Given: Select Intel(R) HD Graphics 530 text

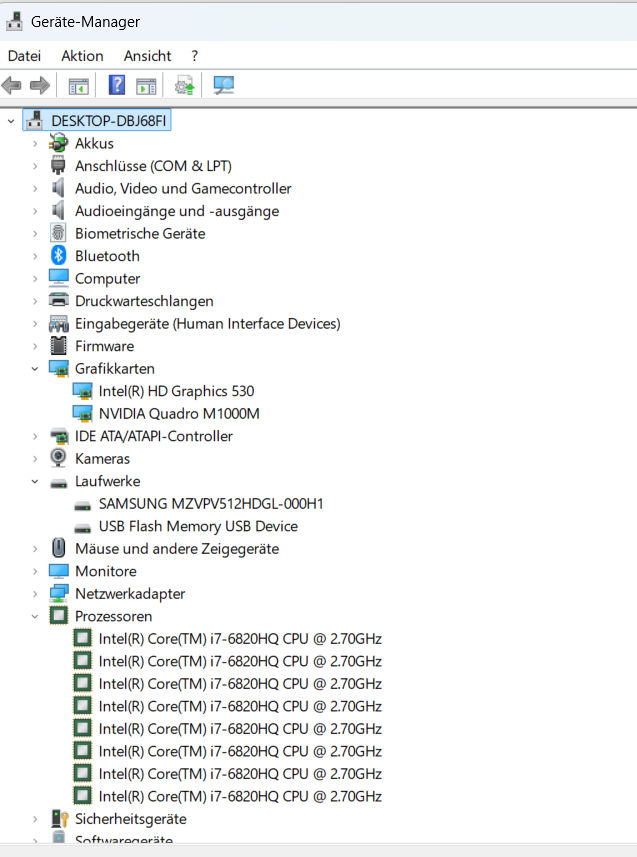Looking at the screenshot, I should point(176,391).
